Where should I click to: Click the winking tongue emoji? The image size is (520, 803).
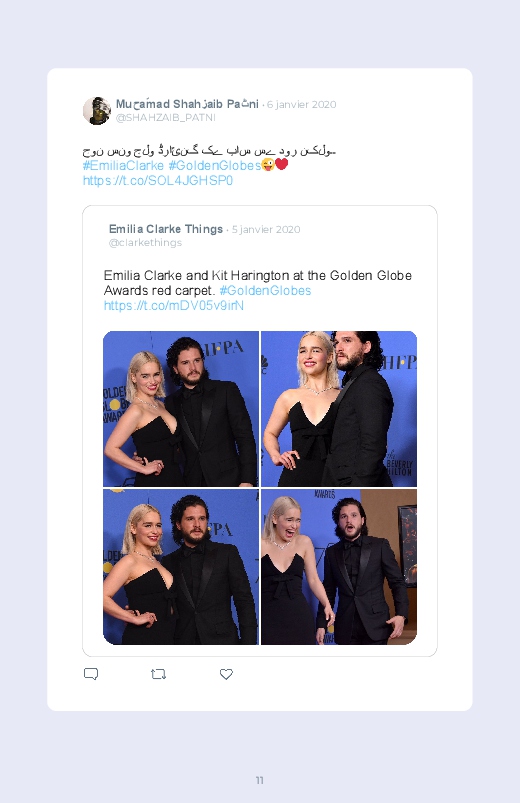click(267, 164)
